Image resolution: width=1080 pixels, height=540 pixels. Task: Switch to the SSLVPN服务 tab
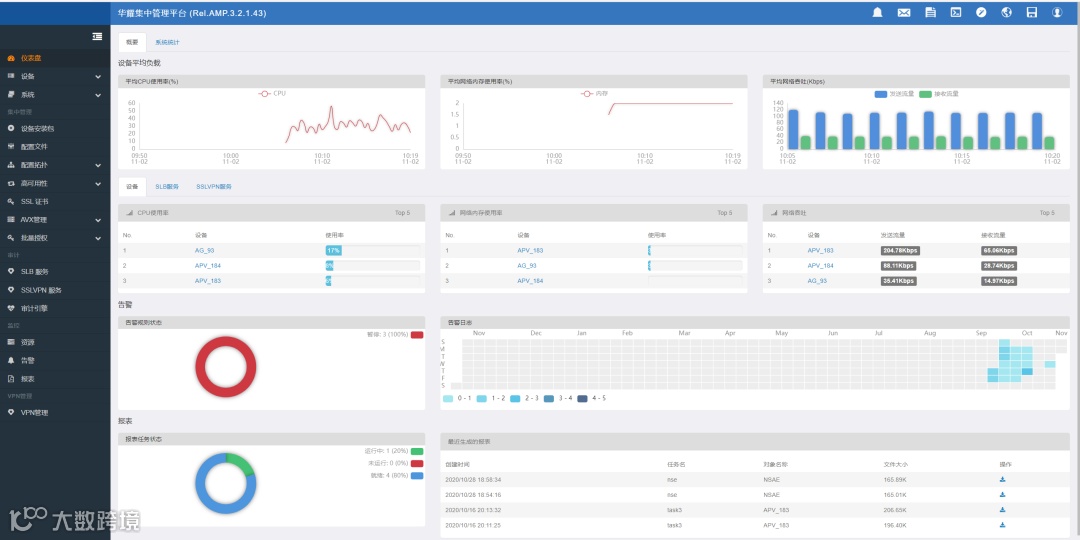click(214, 187)
